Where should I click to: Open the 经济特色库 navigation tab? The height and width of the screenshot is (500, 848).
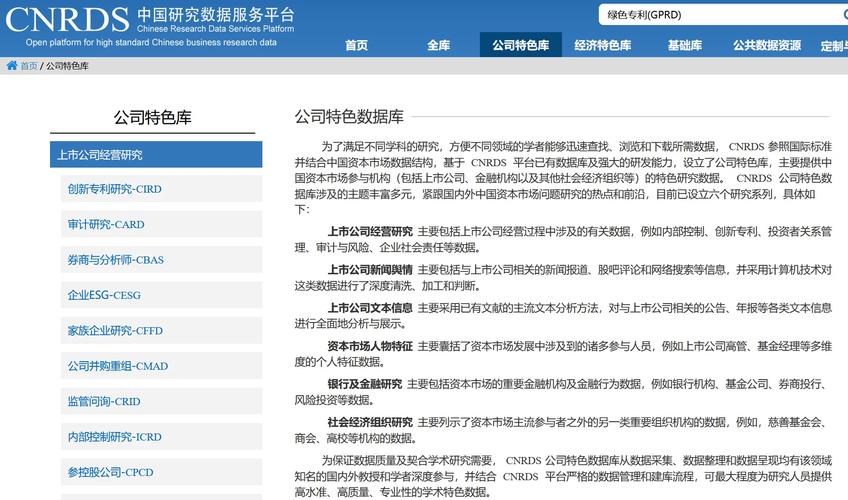click(x=602, y=45)
